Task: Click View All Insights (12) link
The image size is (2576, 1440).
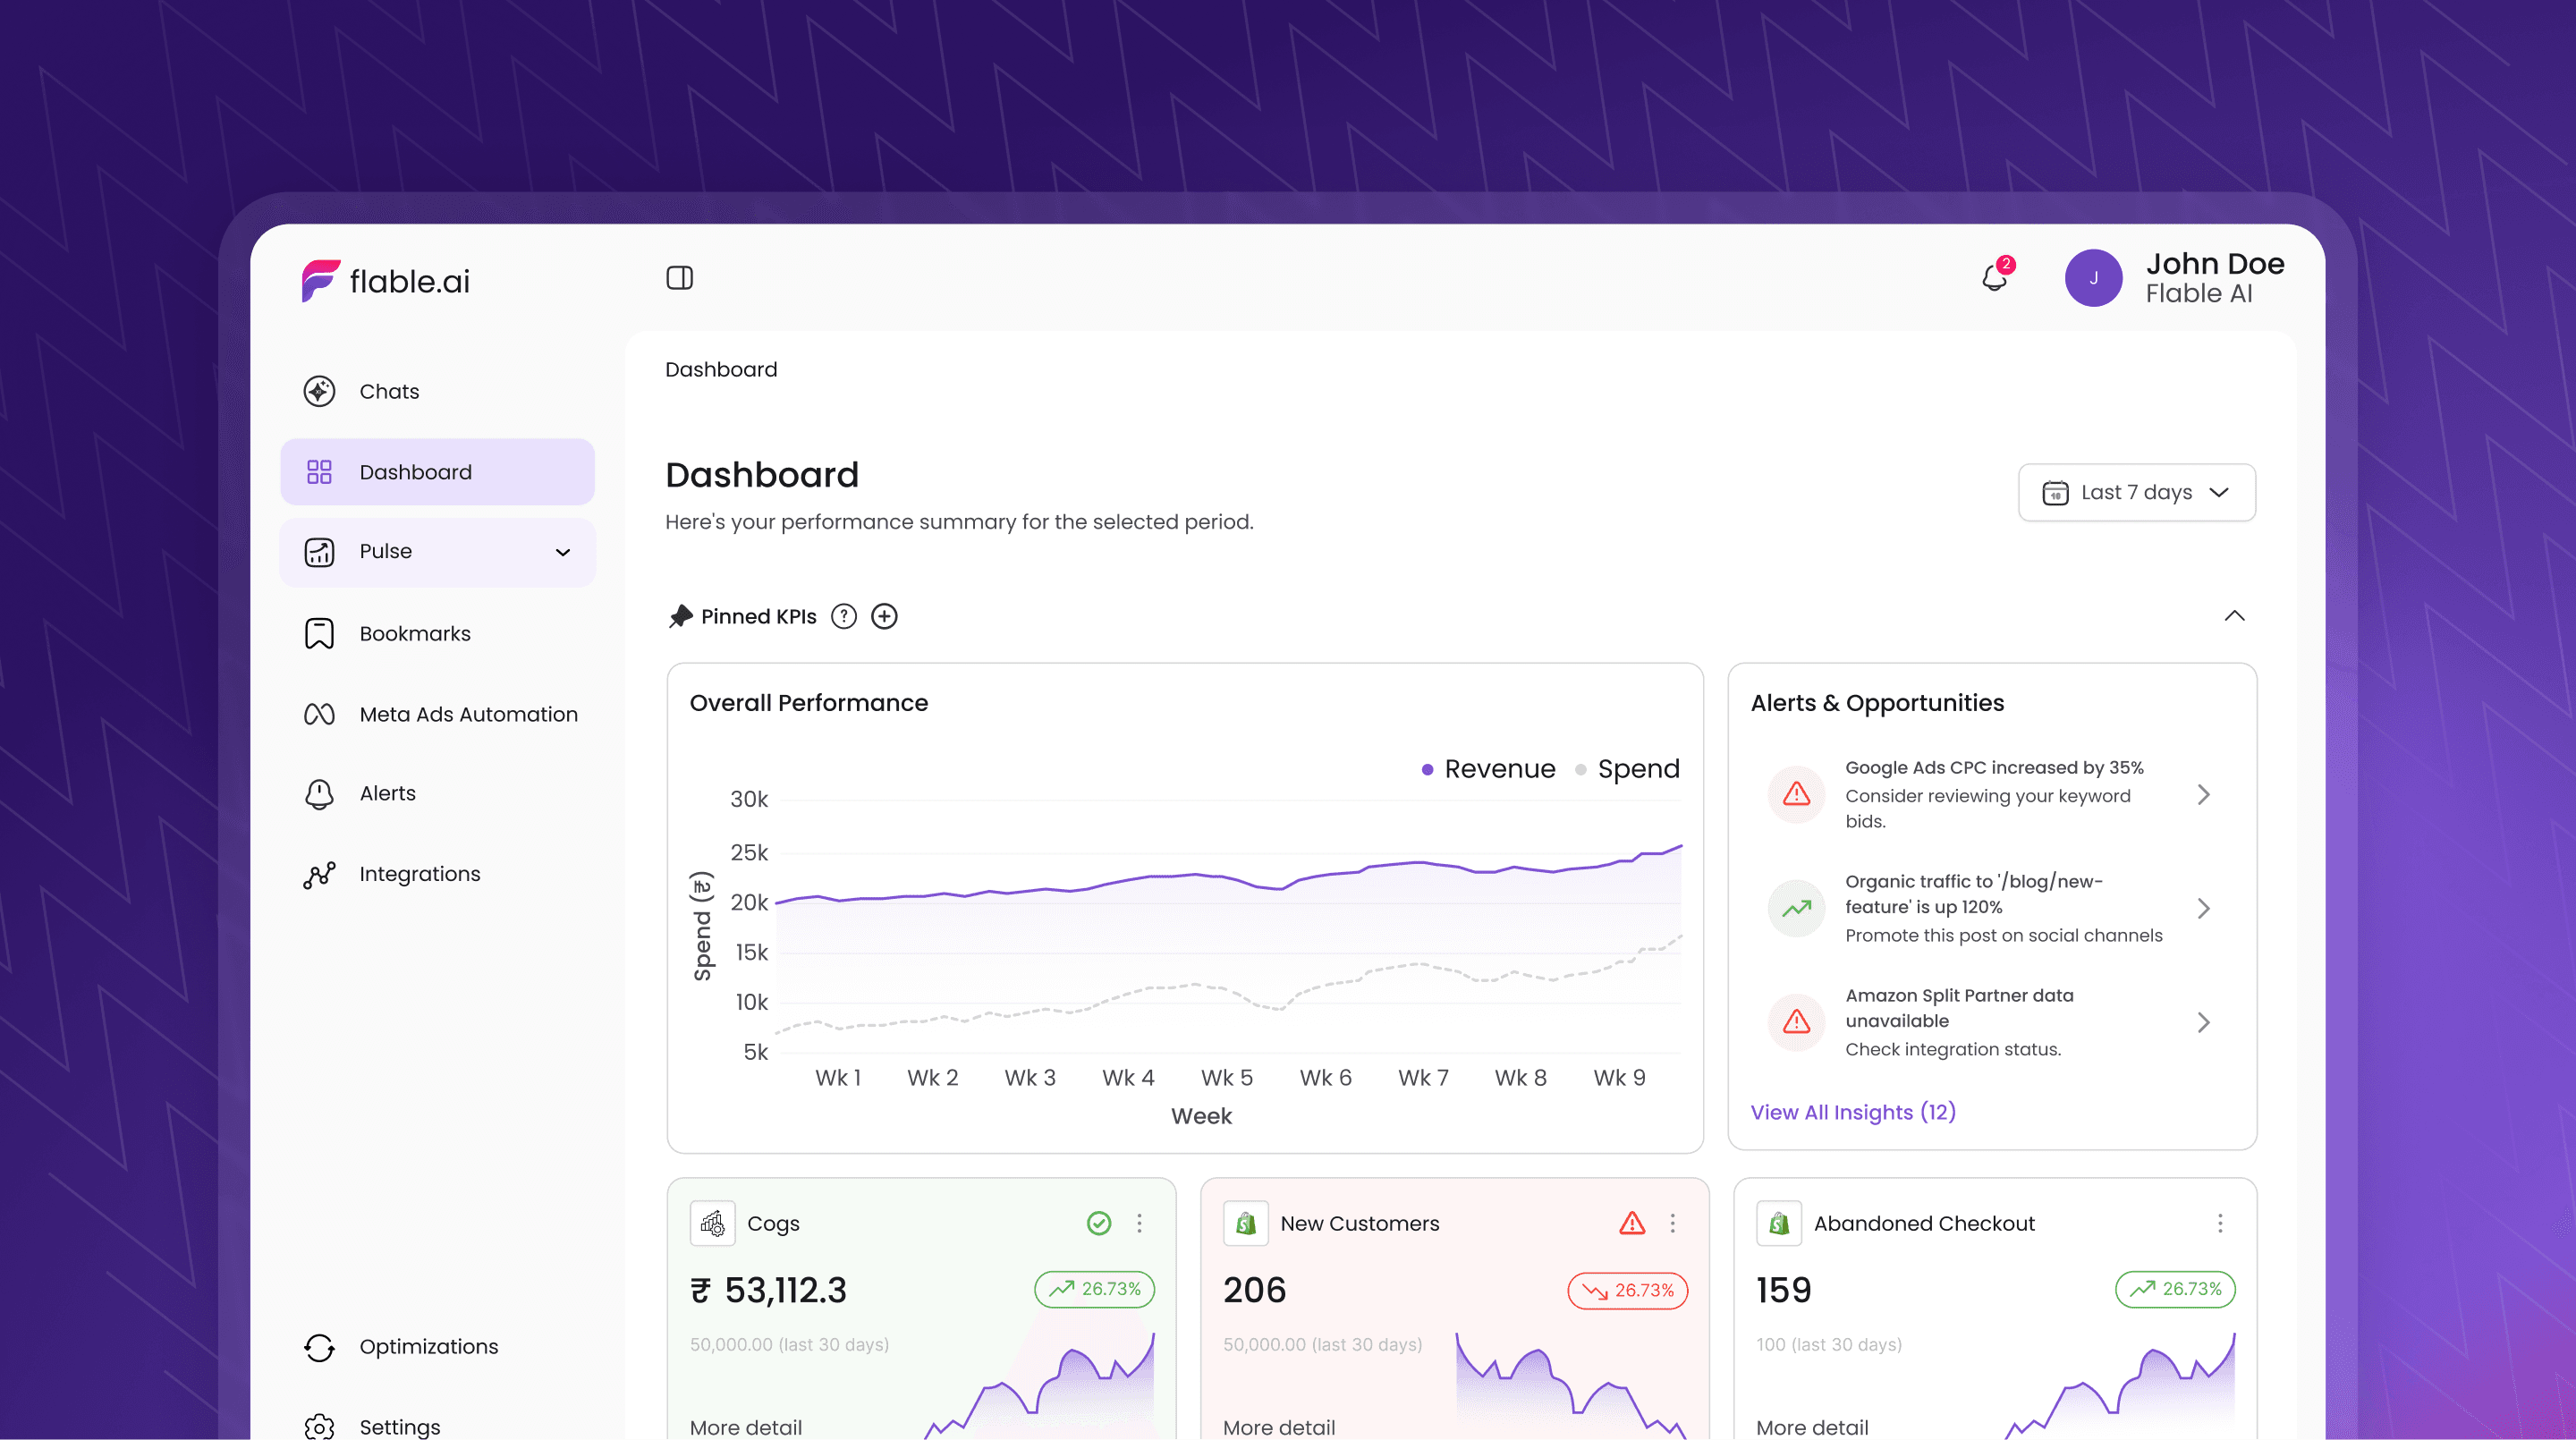Action: pyautogui.click(x=1852, y=1112)
